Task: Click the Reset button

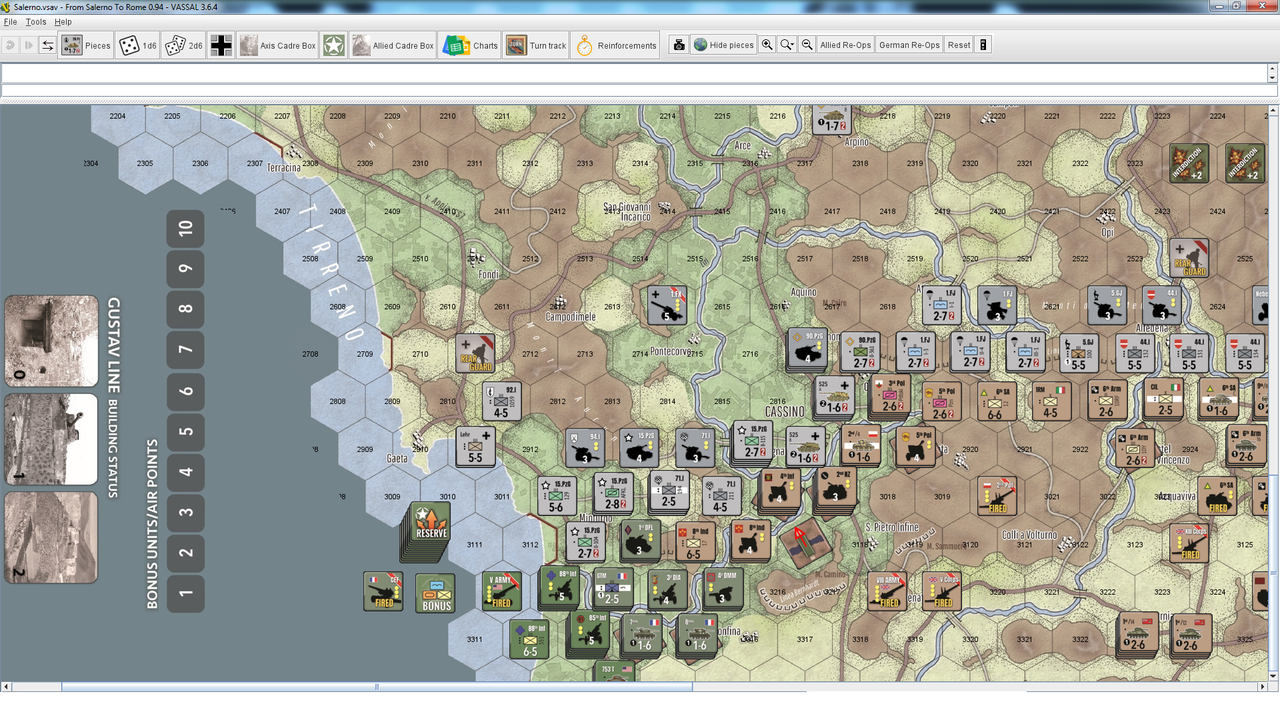Action: [x=959, y=45]
